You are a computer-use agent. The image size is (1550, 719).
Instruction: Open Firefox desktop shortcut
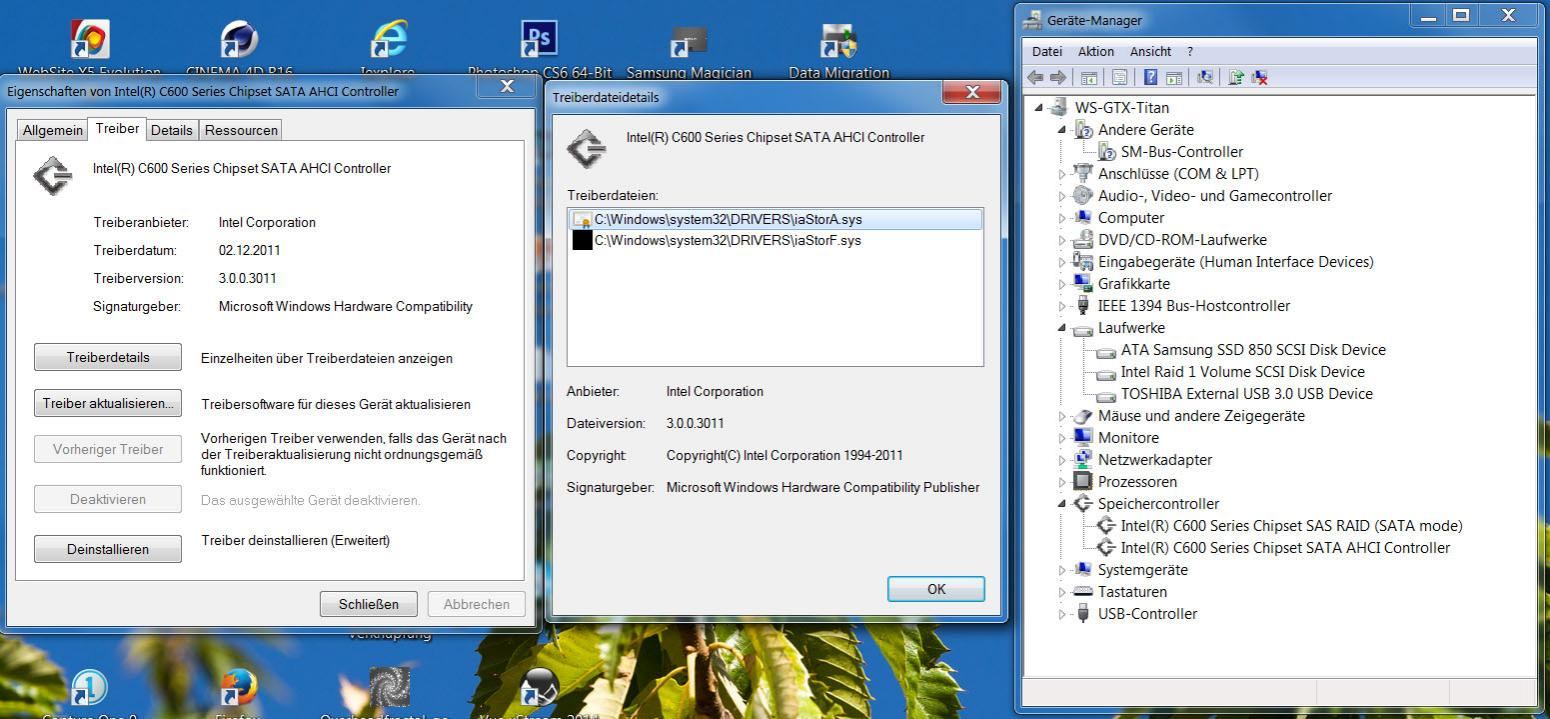click(239, 687)
